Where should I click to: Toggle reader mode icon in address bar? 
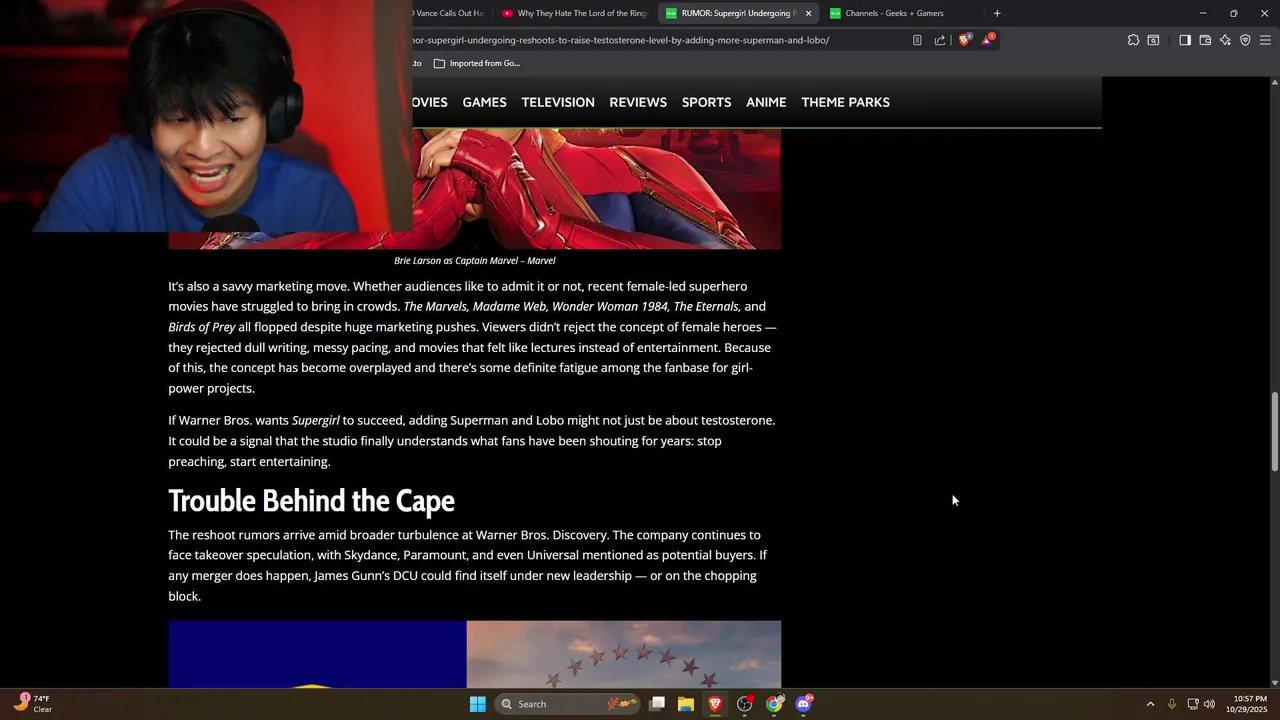pos(917,40)
